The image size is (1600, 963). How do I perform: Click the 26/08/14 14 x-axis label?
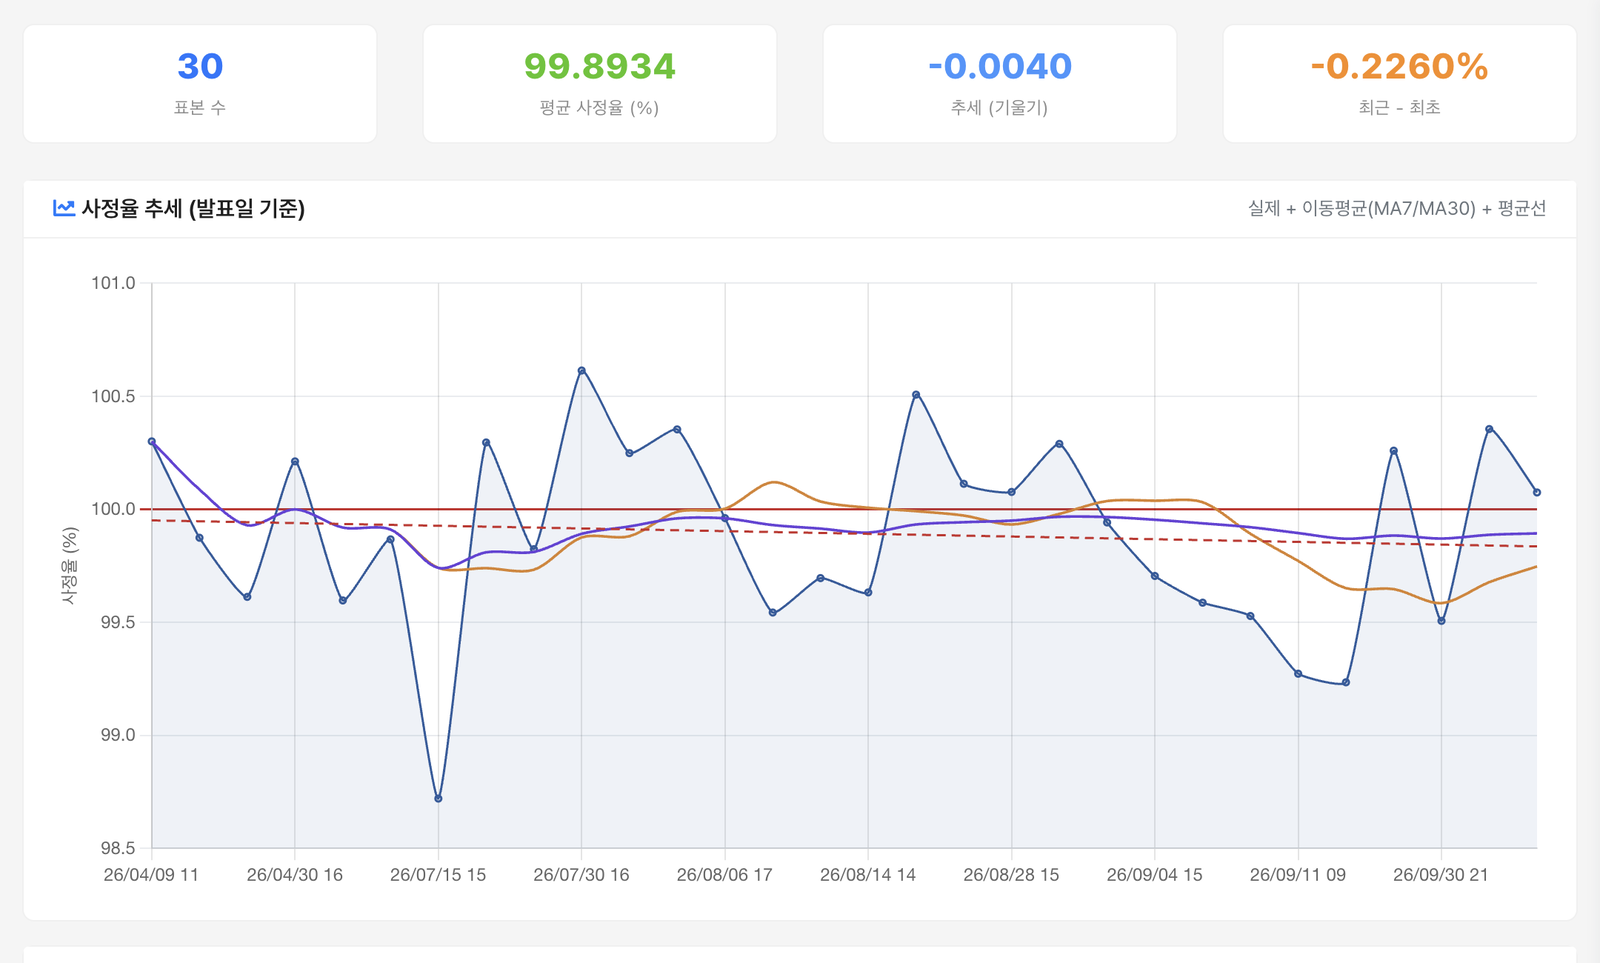pos(868,875)
